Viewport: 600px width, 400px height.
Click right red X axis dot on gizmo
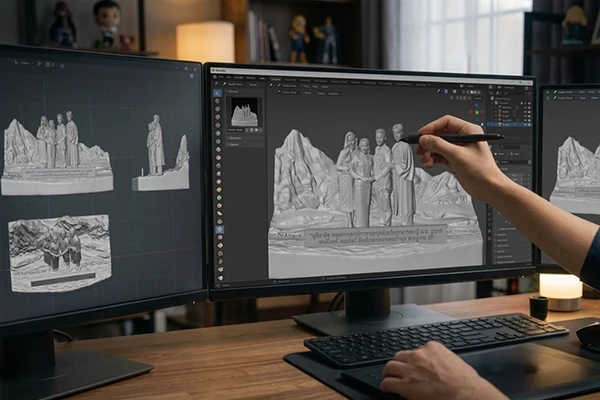(x=482, y=112)
